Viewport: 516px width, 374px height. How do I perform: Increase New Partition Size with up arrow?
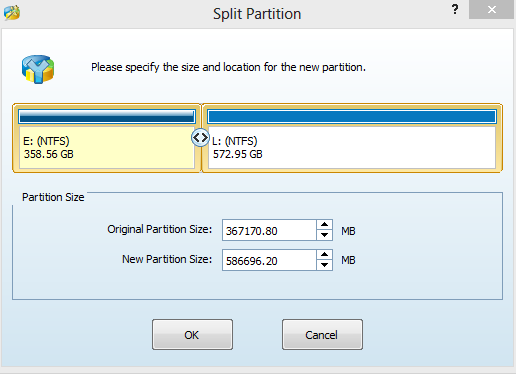click(324, 255)
